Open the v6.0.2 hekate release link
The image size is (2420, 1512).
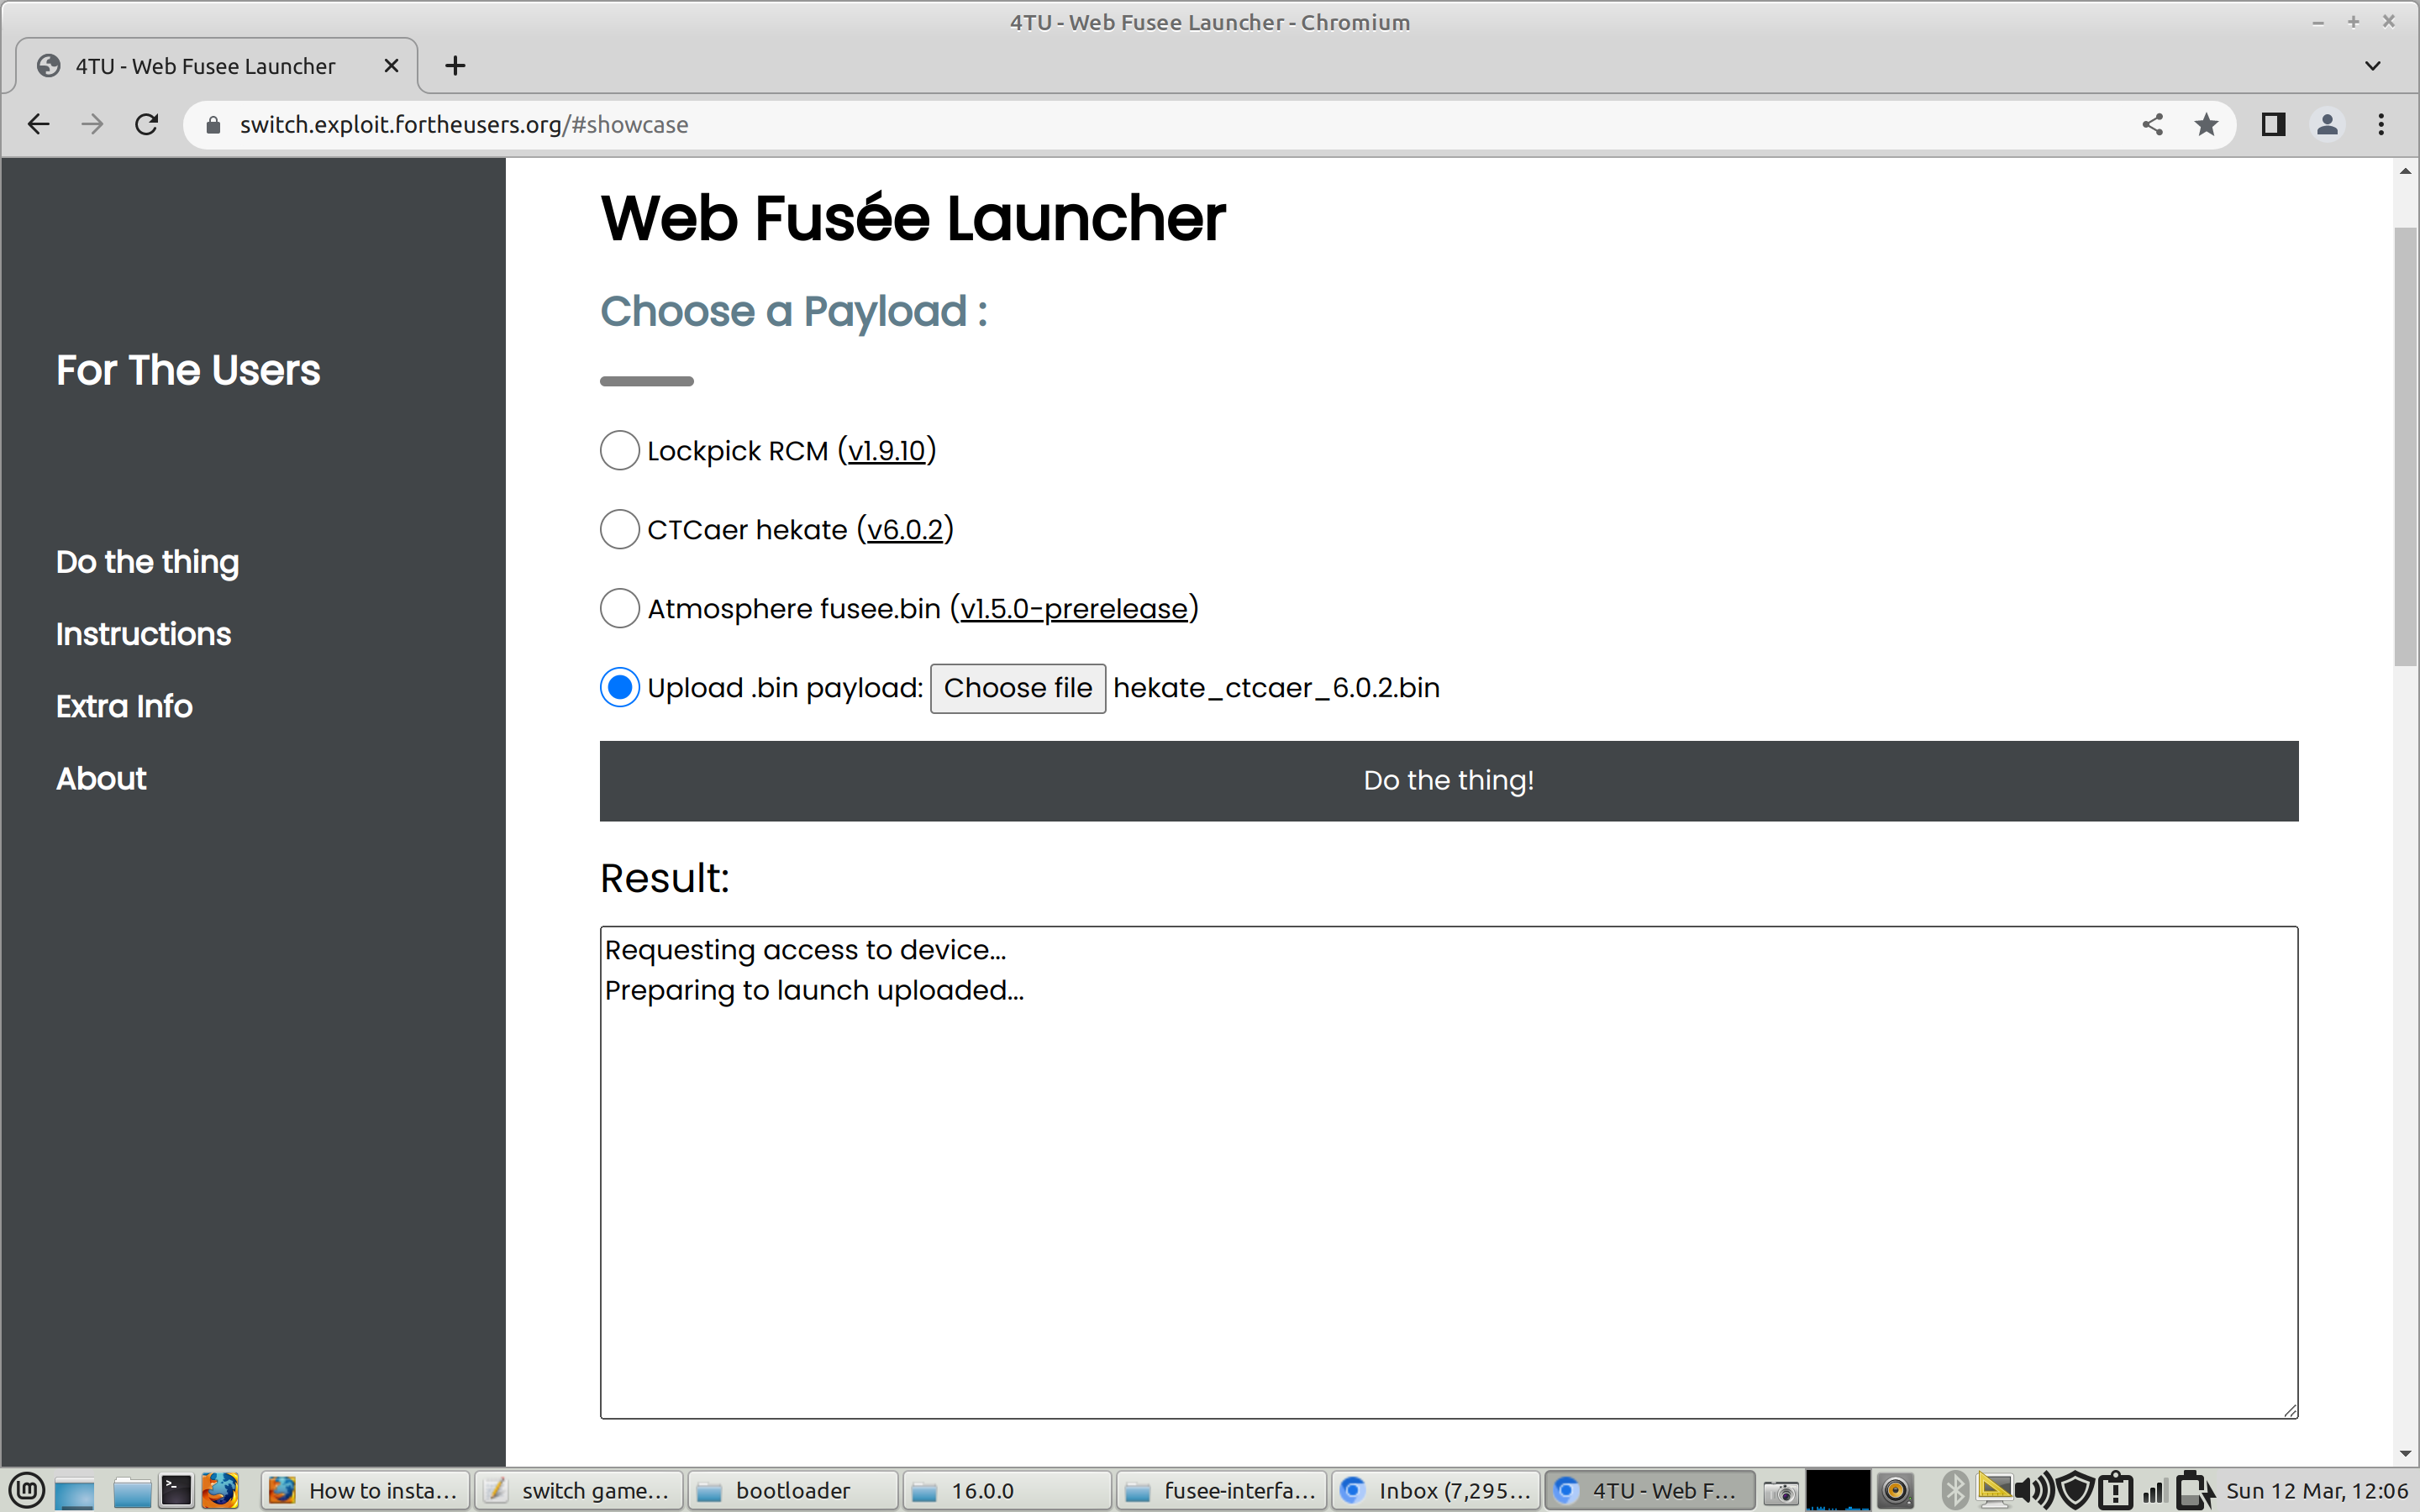(905, 530)
